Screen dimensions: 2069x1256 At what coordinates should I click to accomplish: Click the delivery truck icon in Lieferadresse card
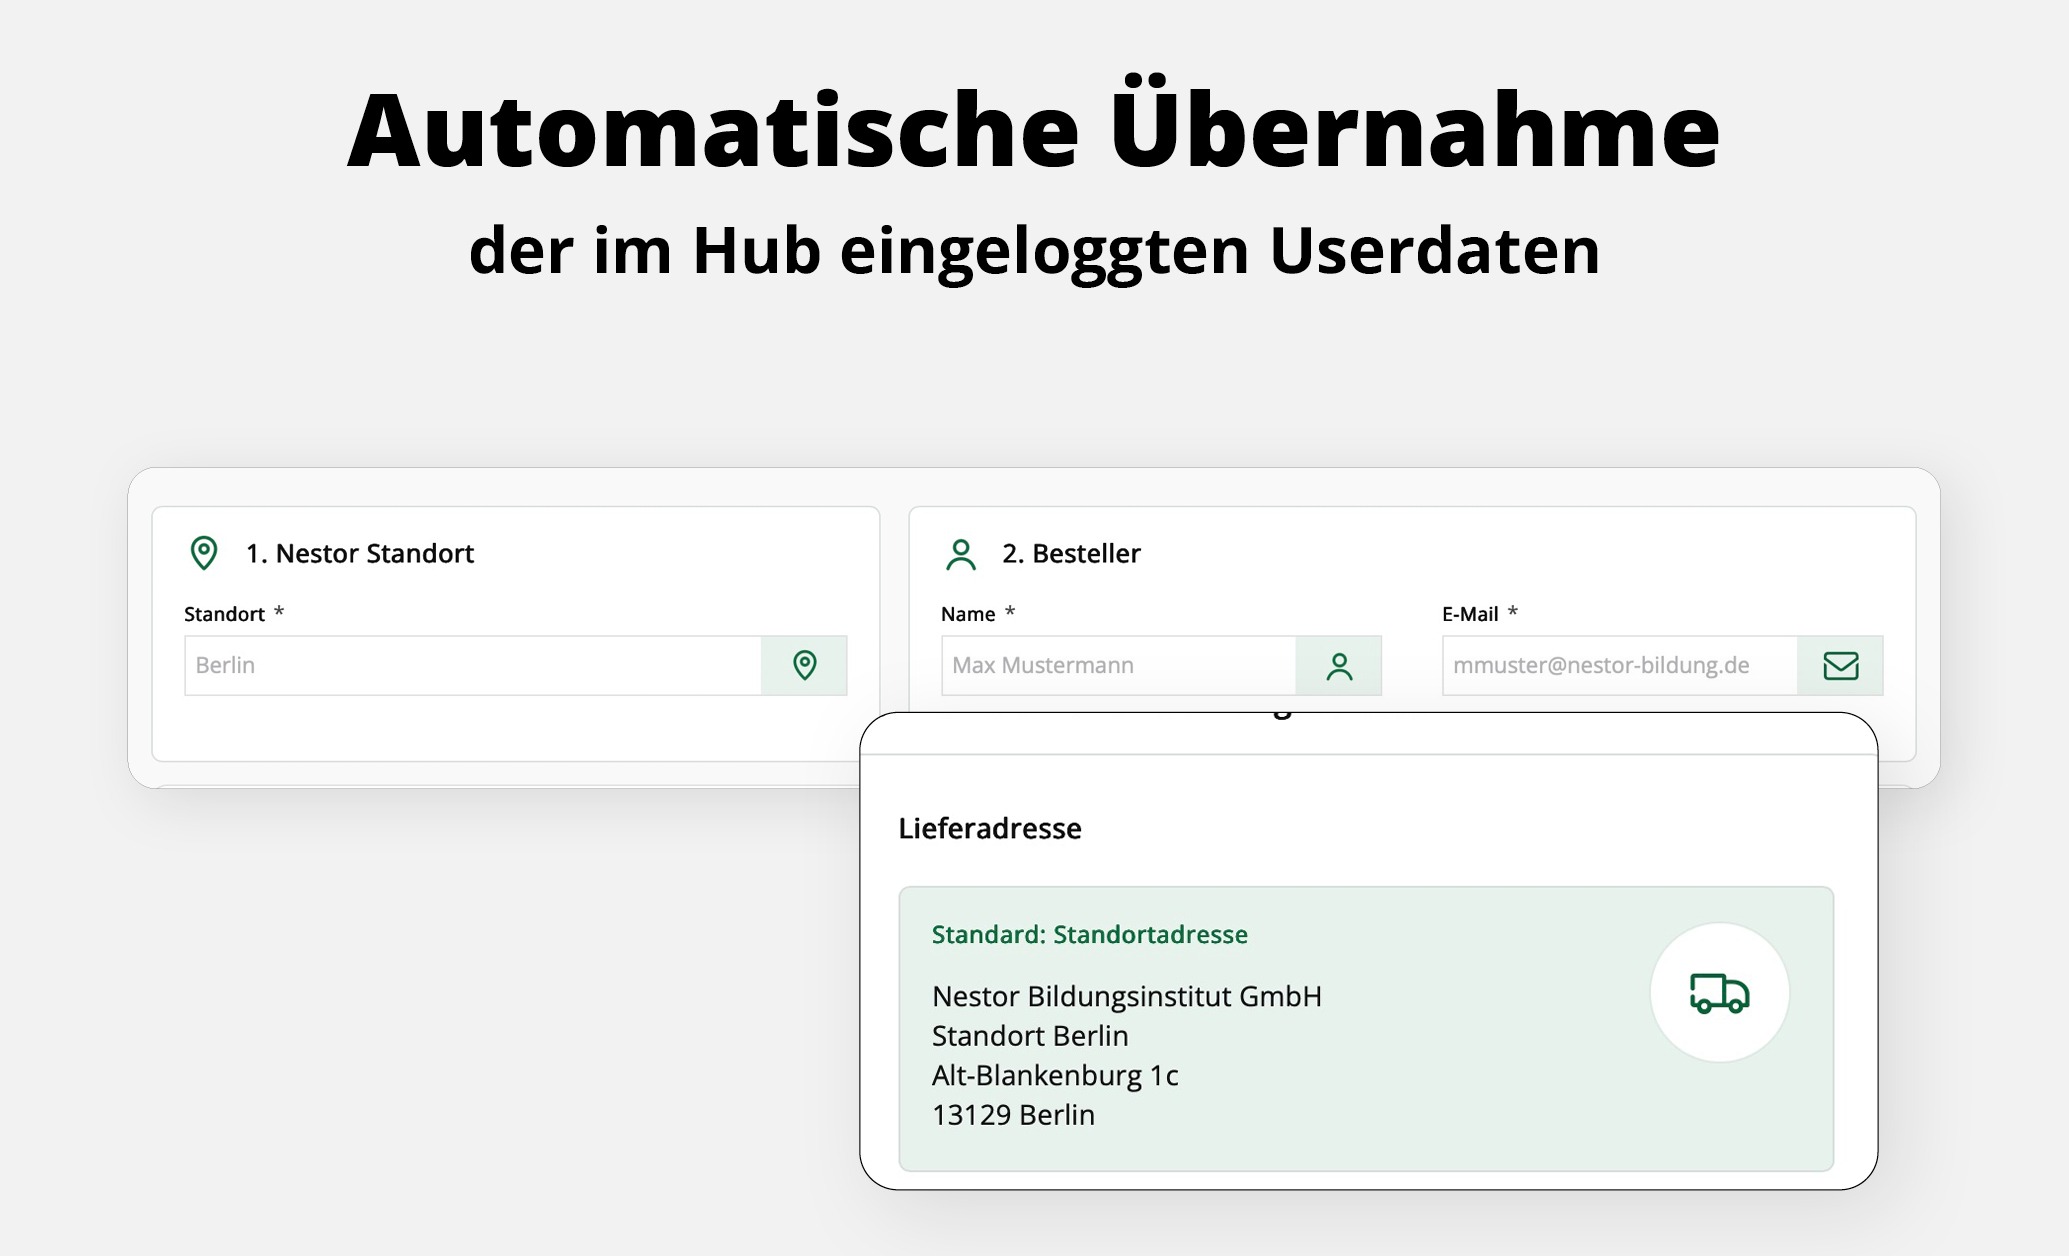pos(1719,993)
